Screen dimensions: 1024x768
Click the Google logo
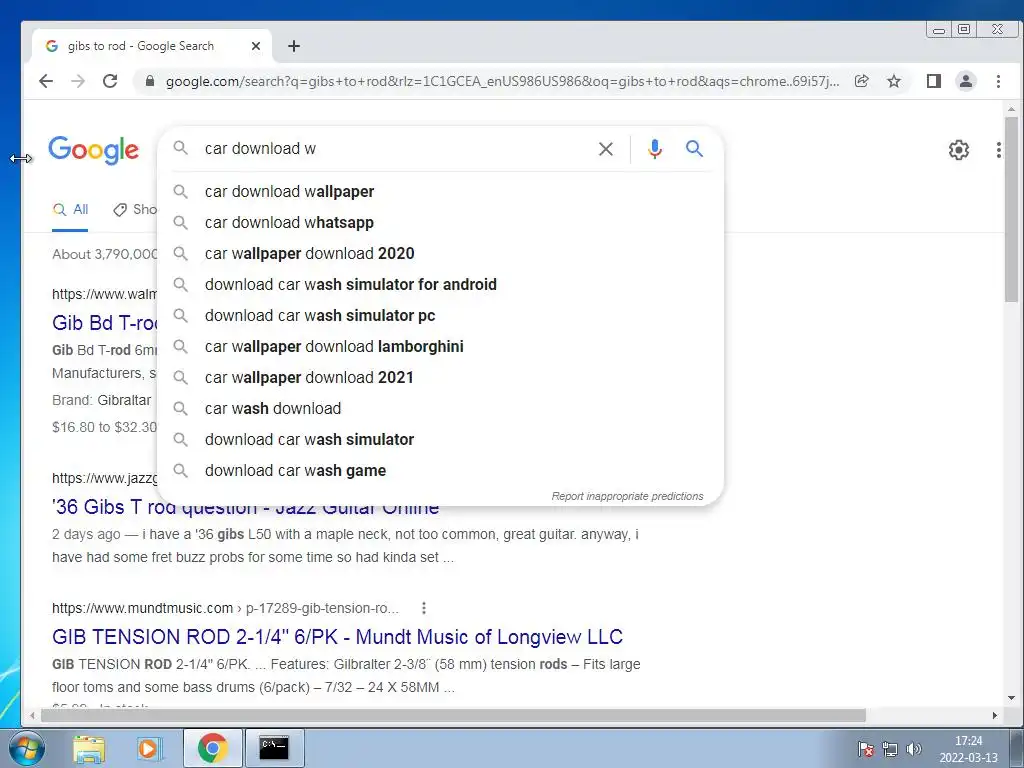pos(93,150)
